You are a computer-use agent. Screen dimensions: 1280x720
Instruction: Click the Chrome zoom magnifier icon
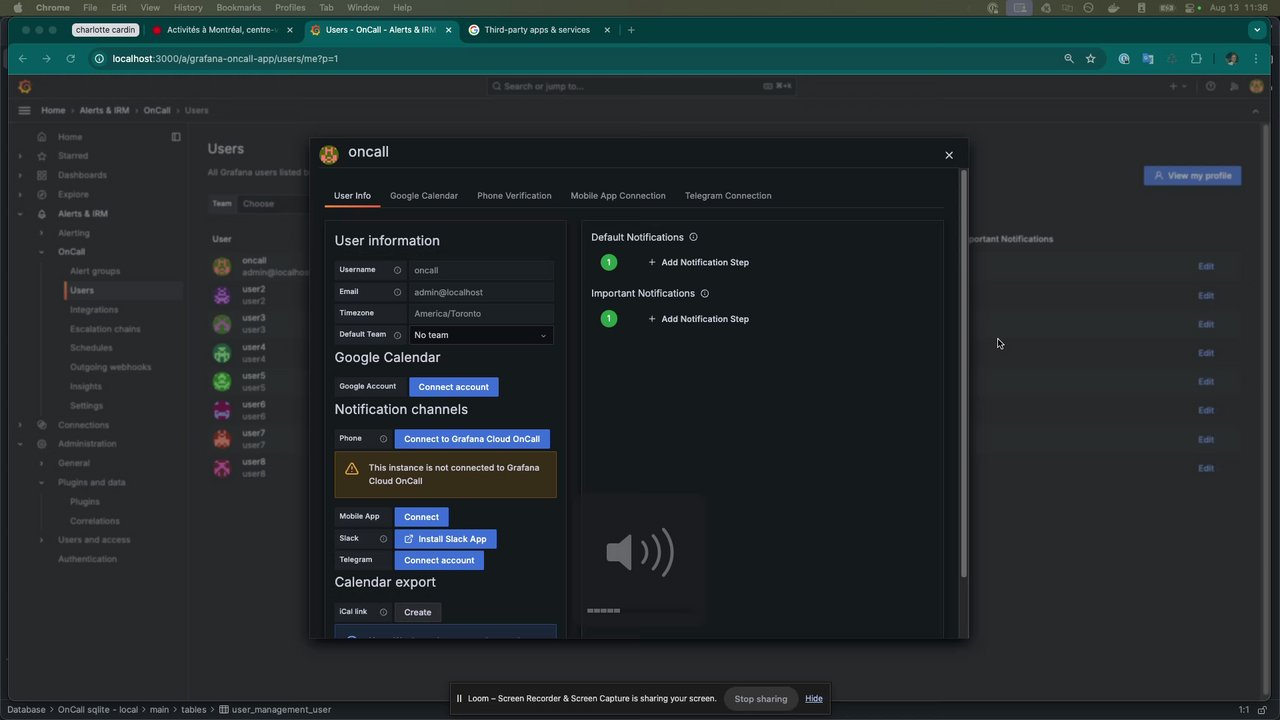coord(1069,59)
